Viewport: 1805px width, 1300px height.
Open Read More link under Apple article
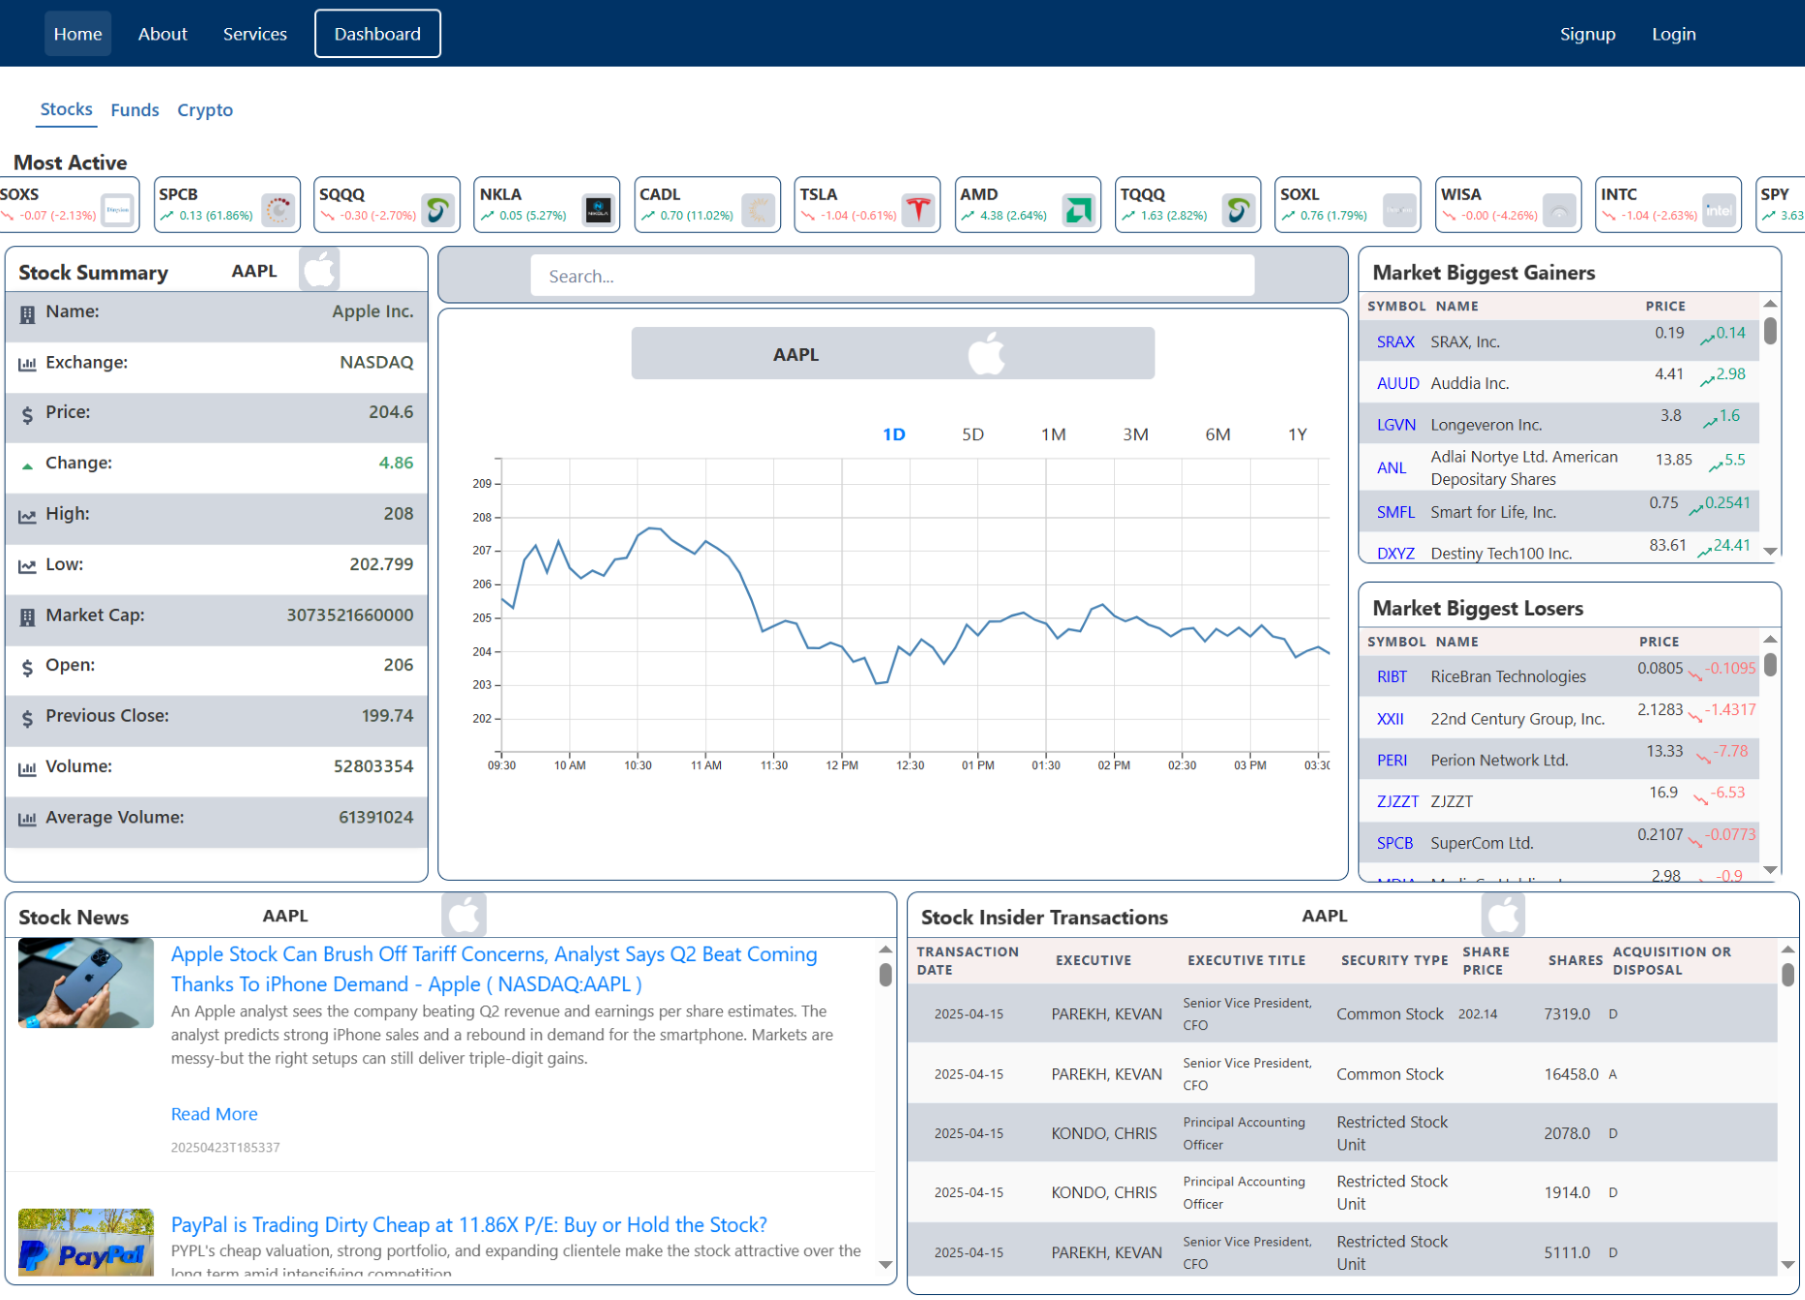(214, 1114)
